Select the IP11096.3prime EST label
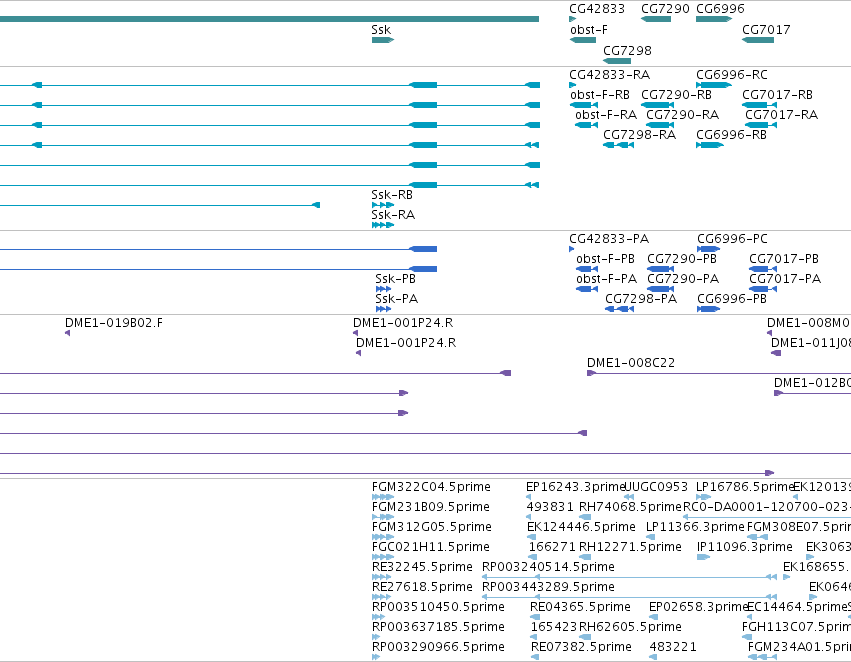 (x=745, y=547)
